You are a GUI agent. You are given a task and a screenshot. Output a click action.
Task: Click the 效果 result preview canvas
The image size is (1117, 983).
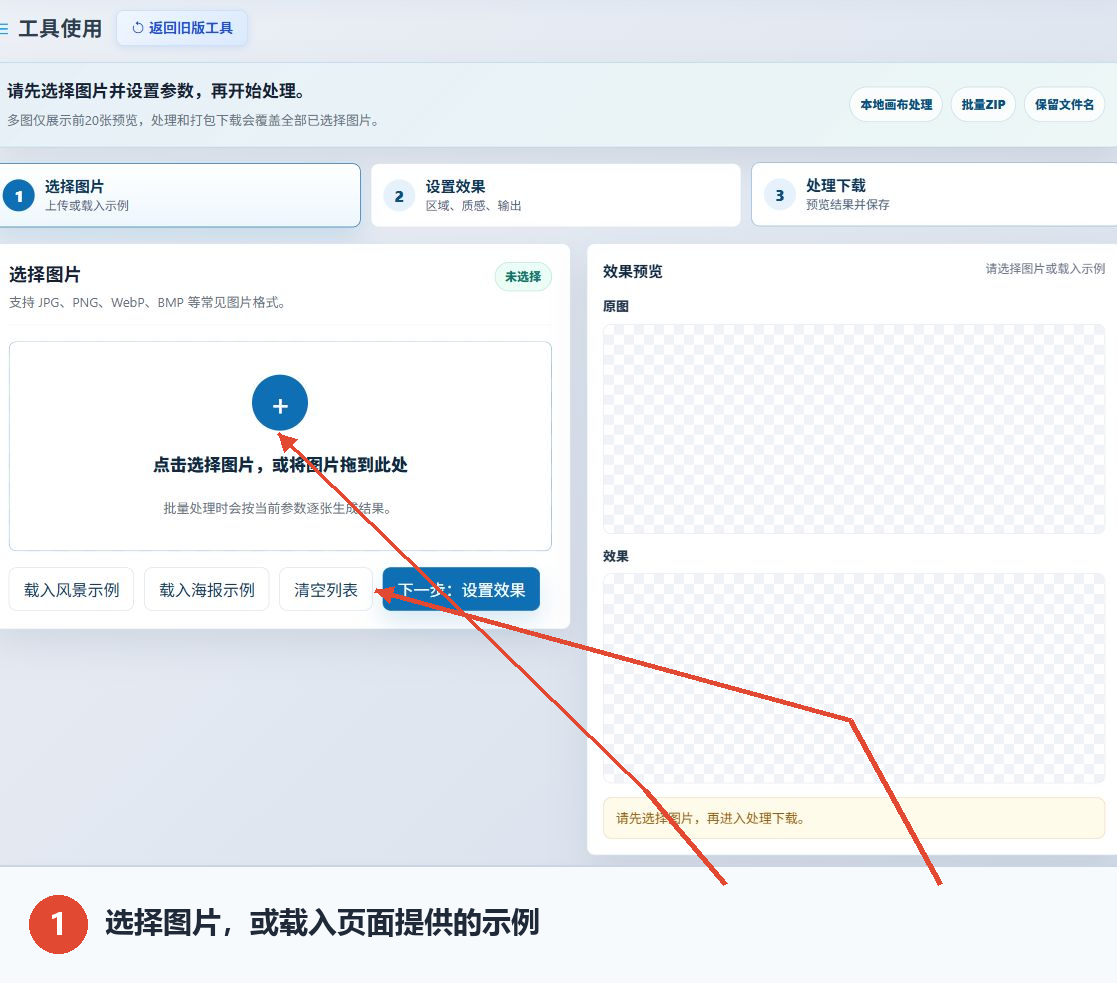(x=853, y=678)
